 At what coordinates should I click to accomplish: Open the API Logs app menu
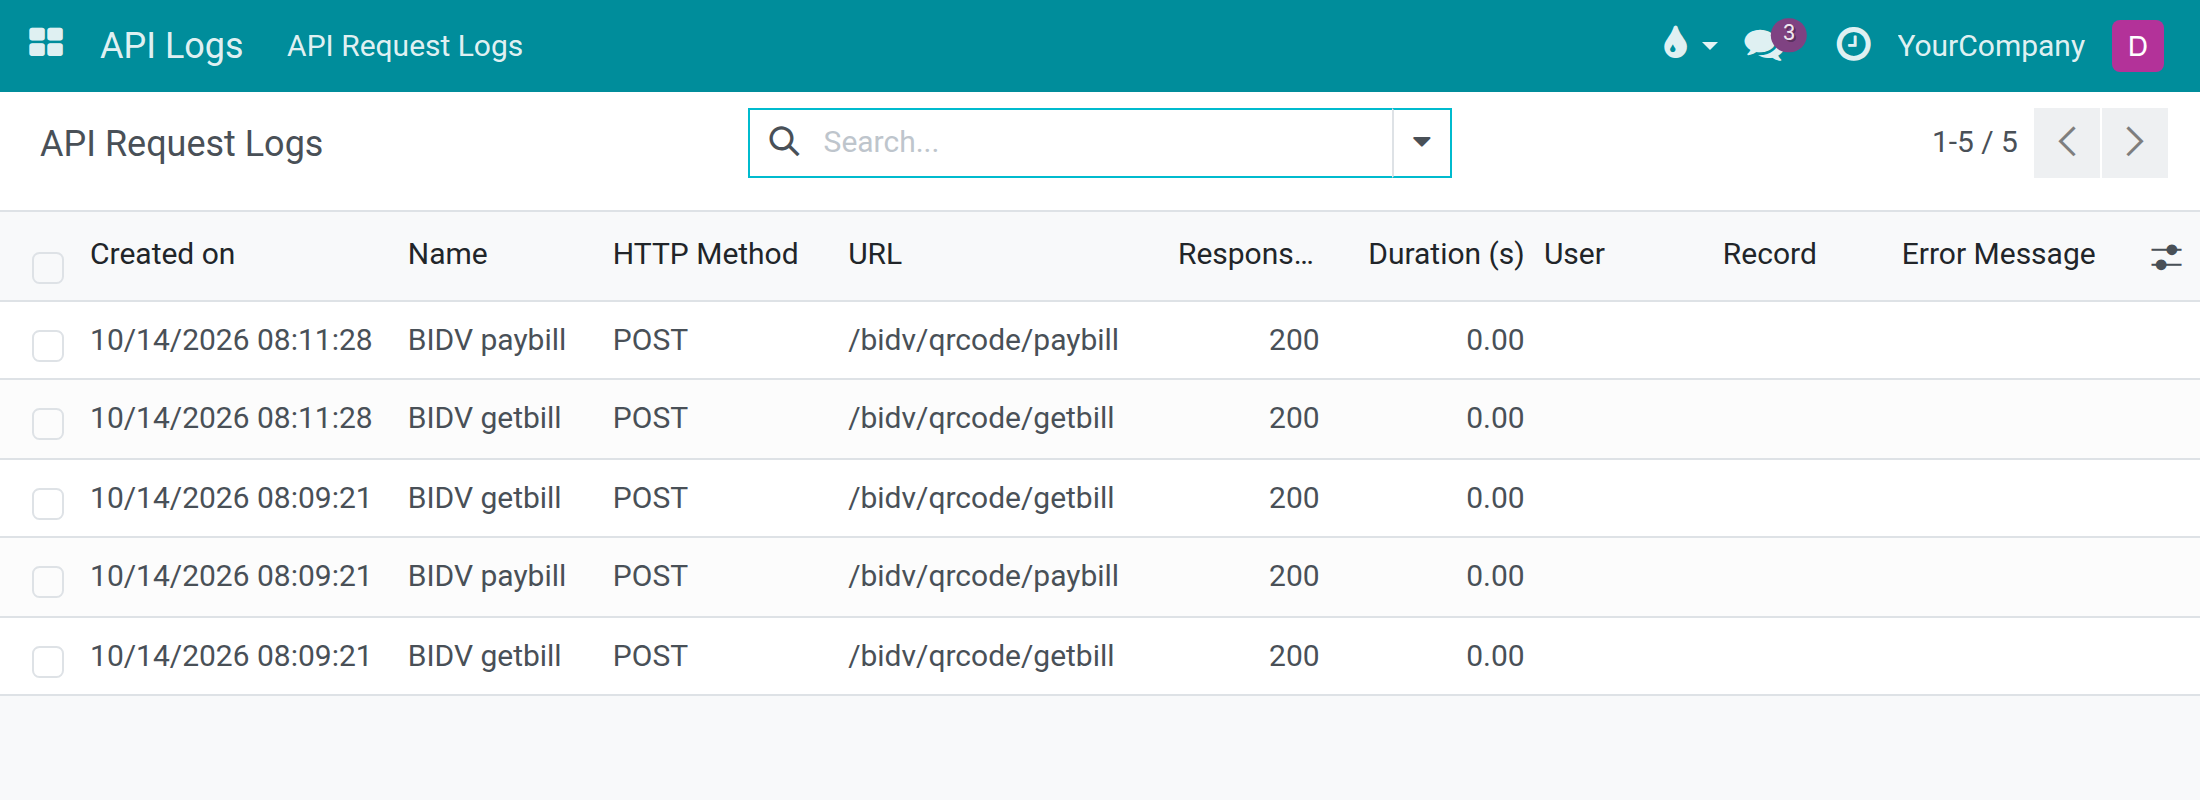(172, 46)
